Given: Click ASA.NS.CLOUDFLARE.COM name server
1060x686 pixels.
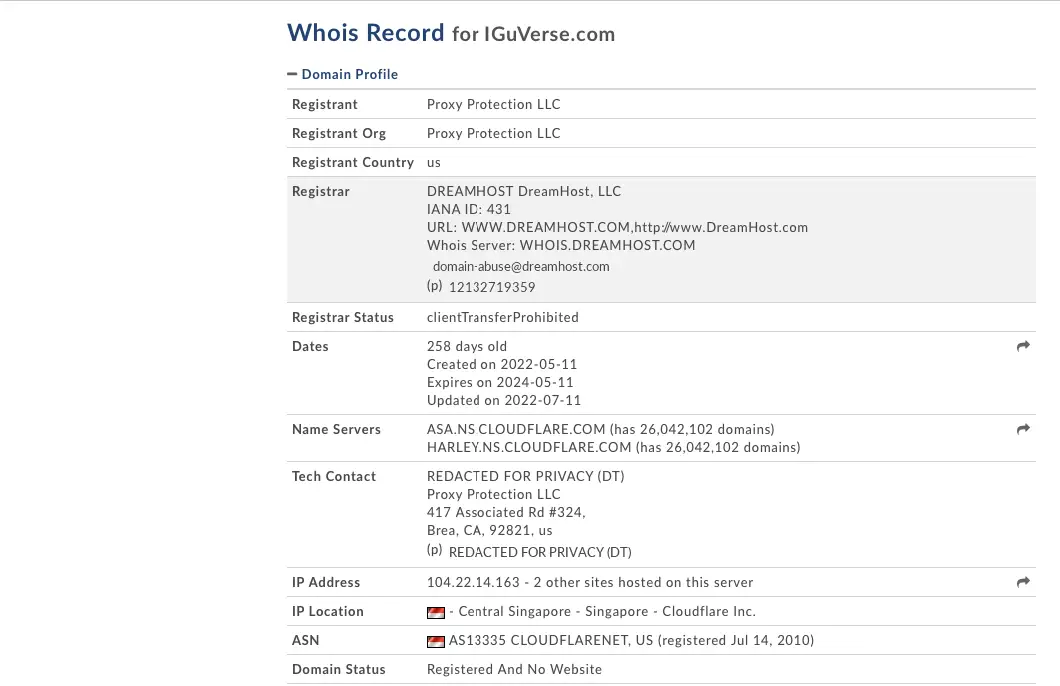Looking at the screenshot, I should click(x=516, y=429).
